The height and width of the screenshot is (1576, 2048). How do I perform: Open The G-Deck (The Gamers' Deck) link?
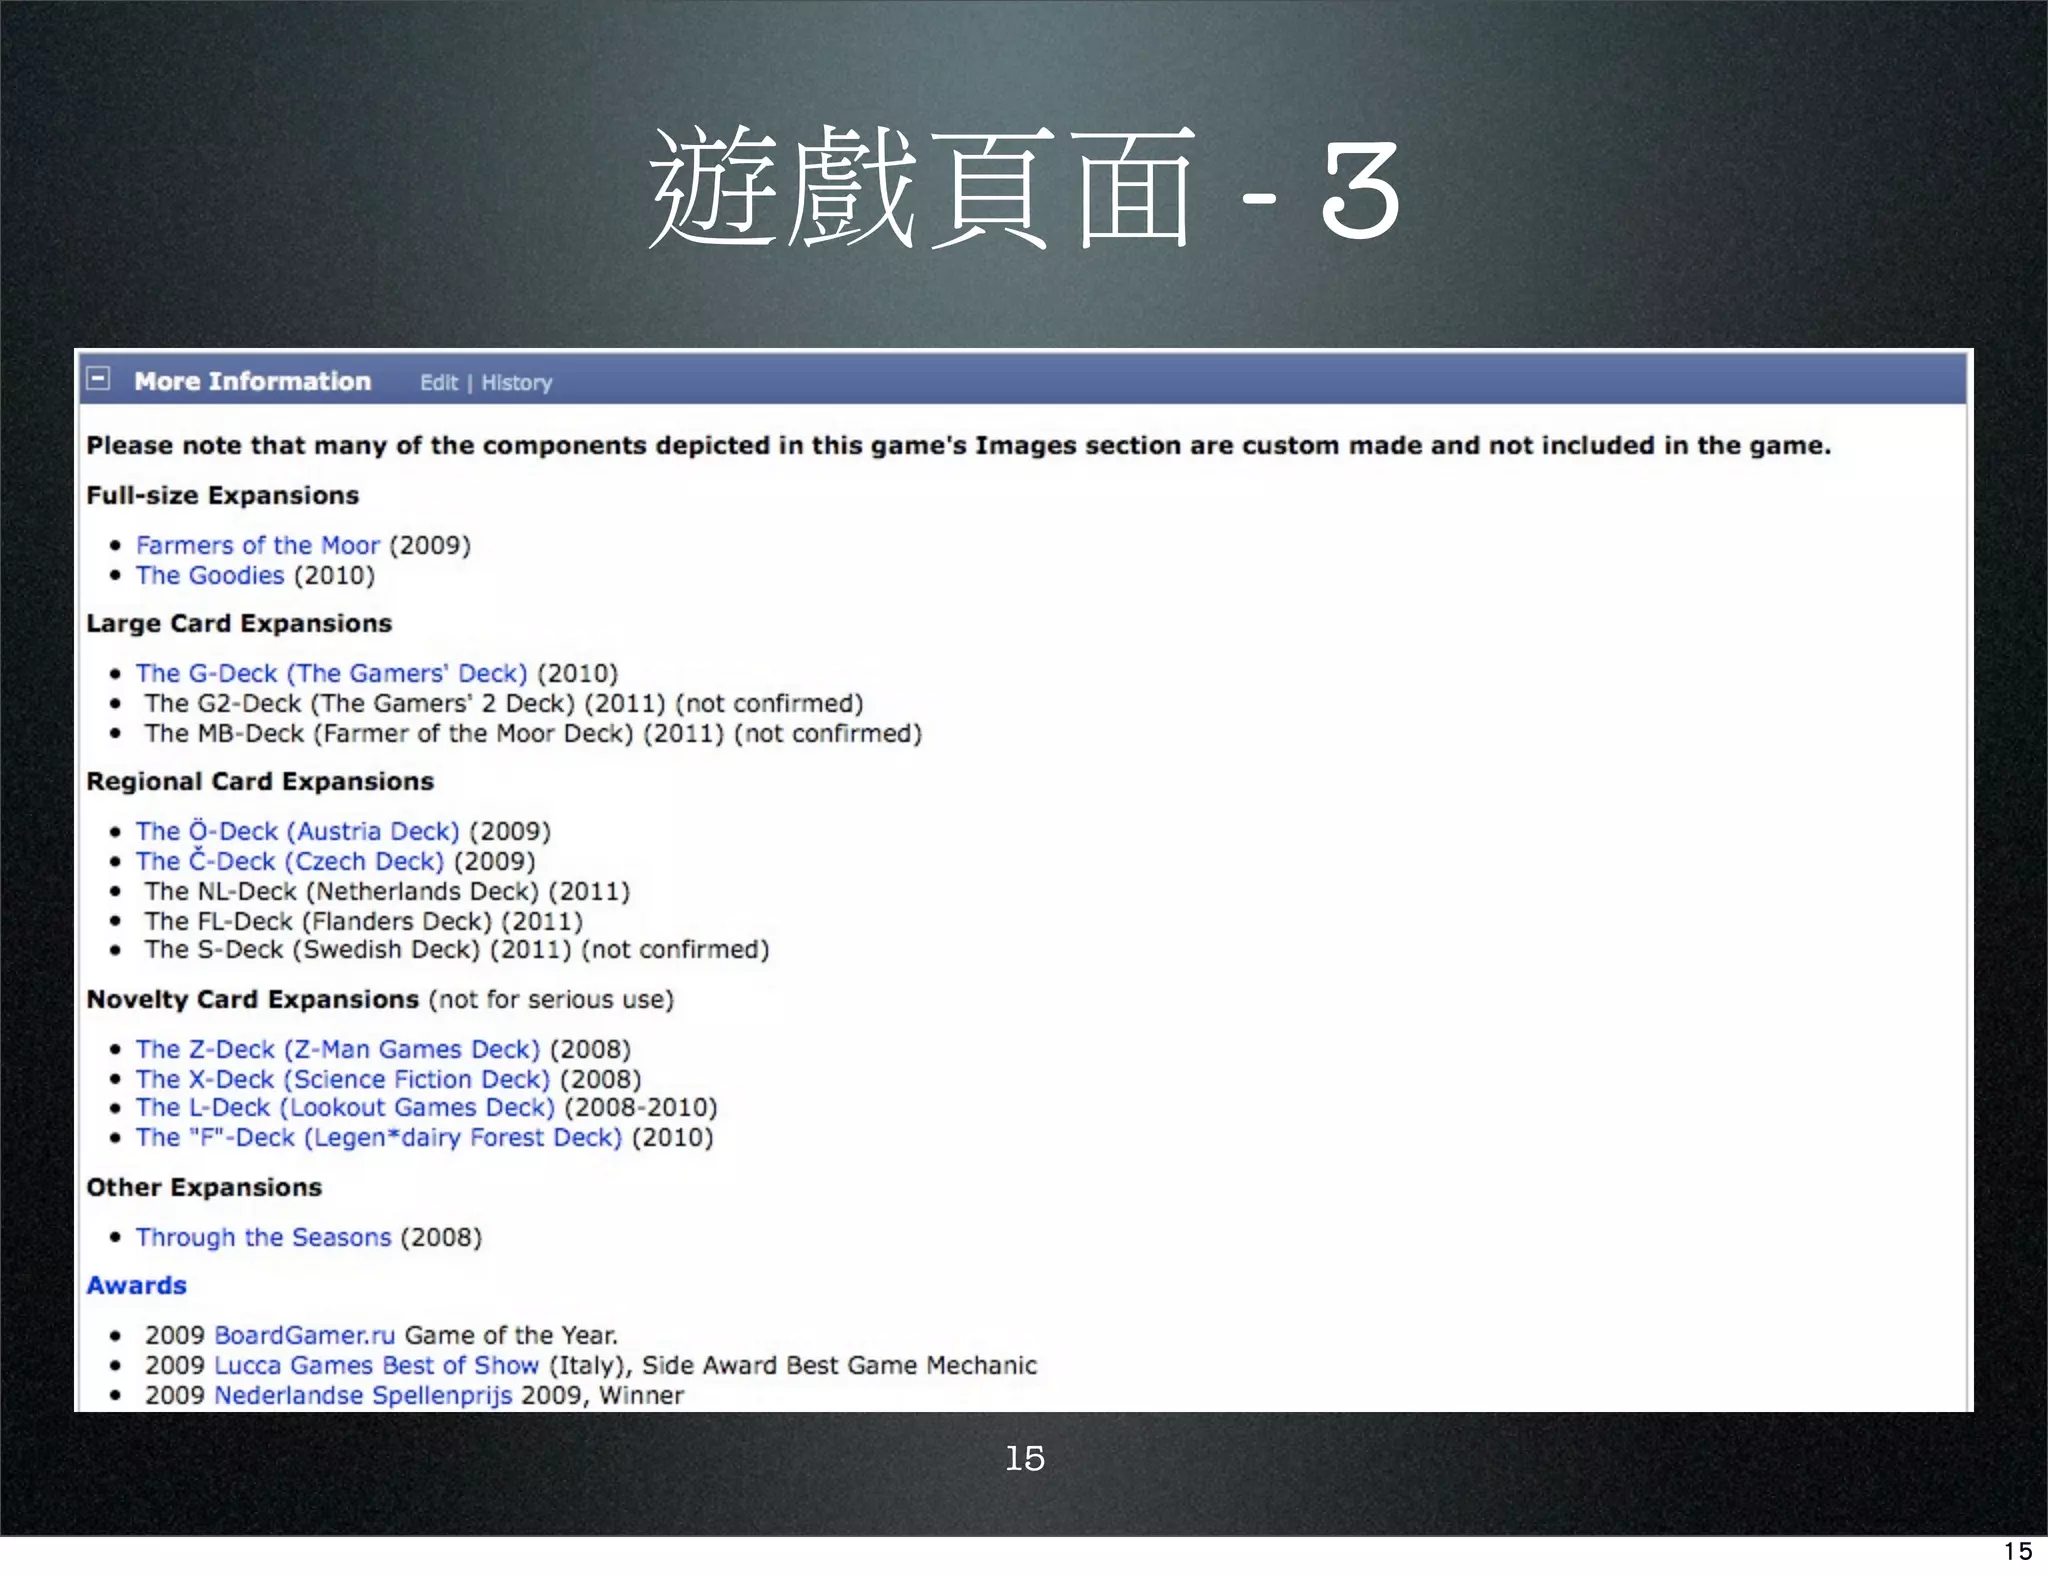click(x=331, y=673)
